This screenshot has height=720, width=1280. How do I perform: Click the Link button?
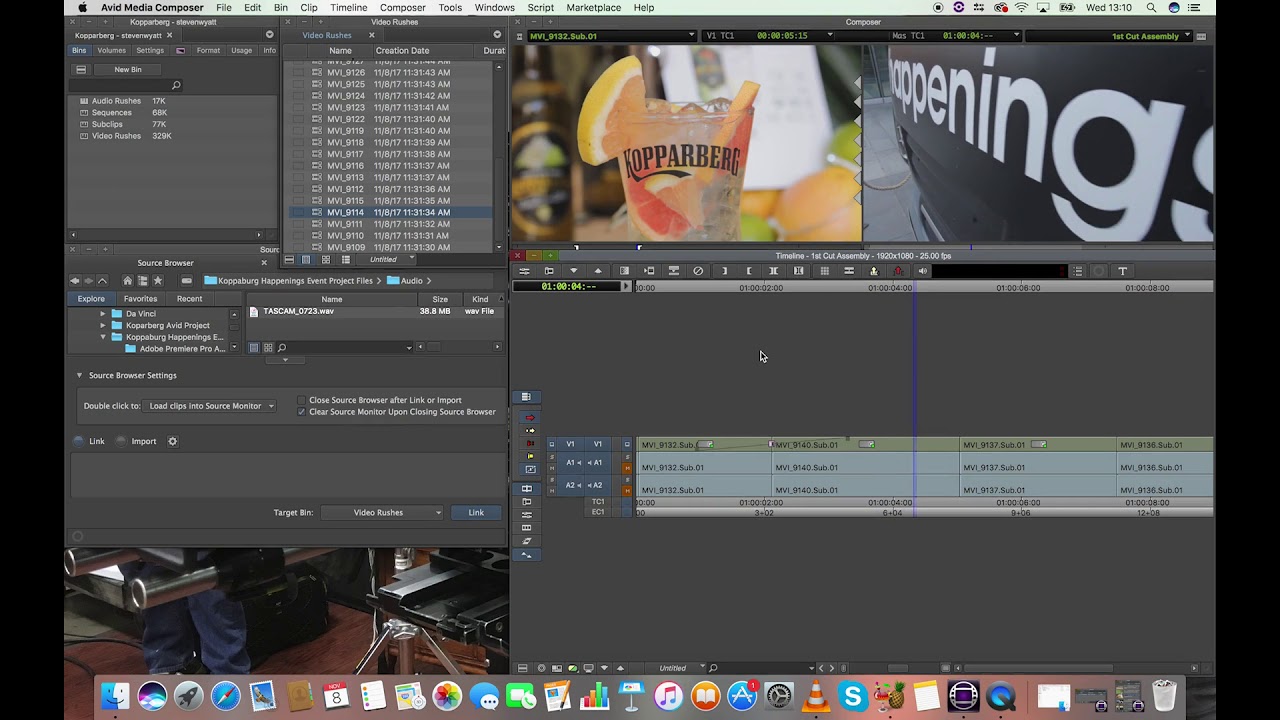[476, 513]
